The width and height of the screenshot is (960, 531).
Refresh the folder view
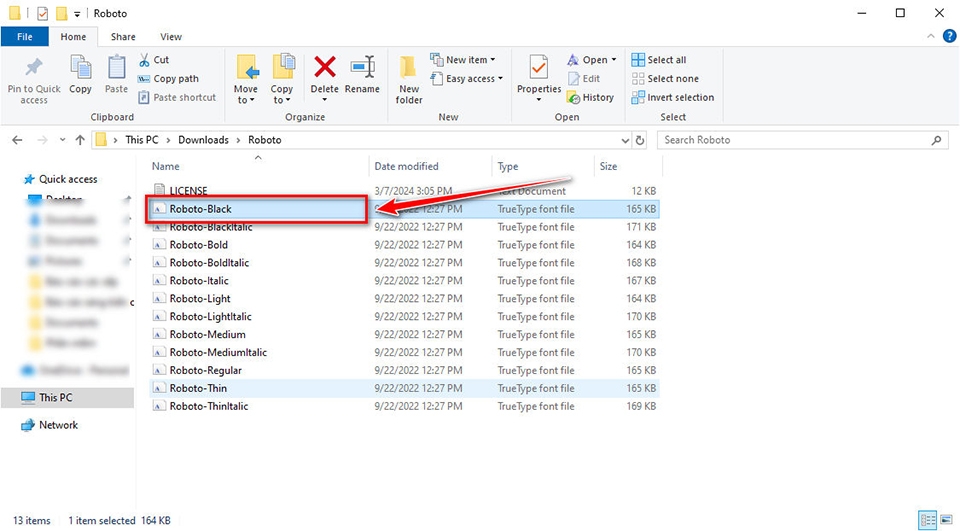(640, 140)
